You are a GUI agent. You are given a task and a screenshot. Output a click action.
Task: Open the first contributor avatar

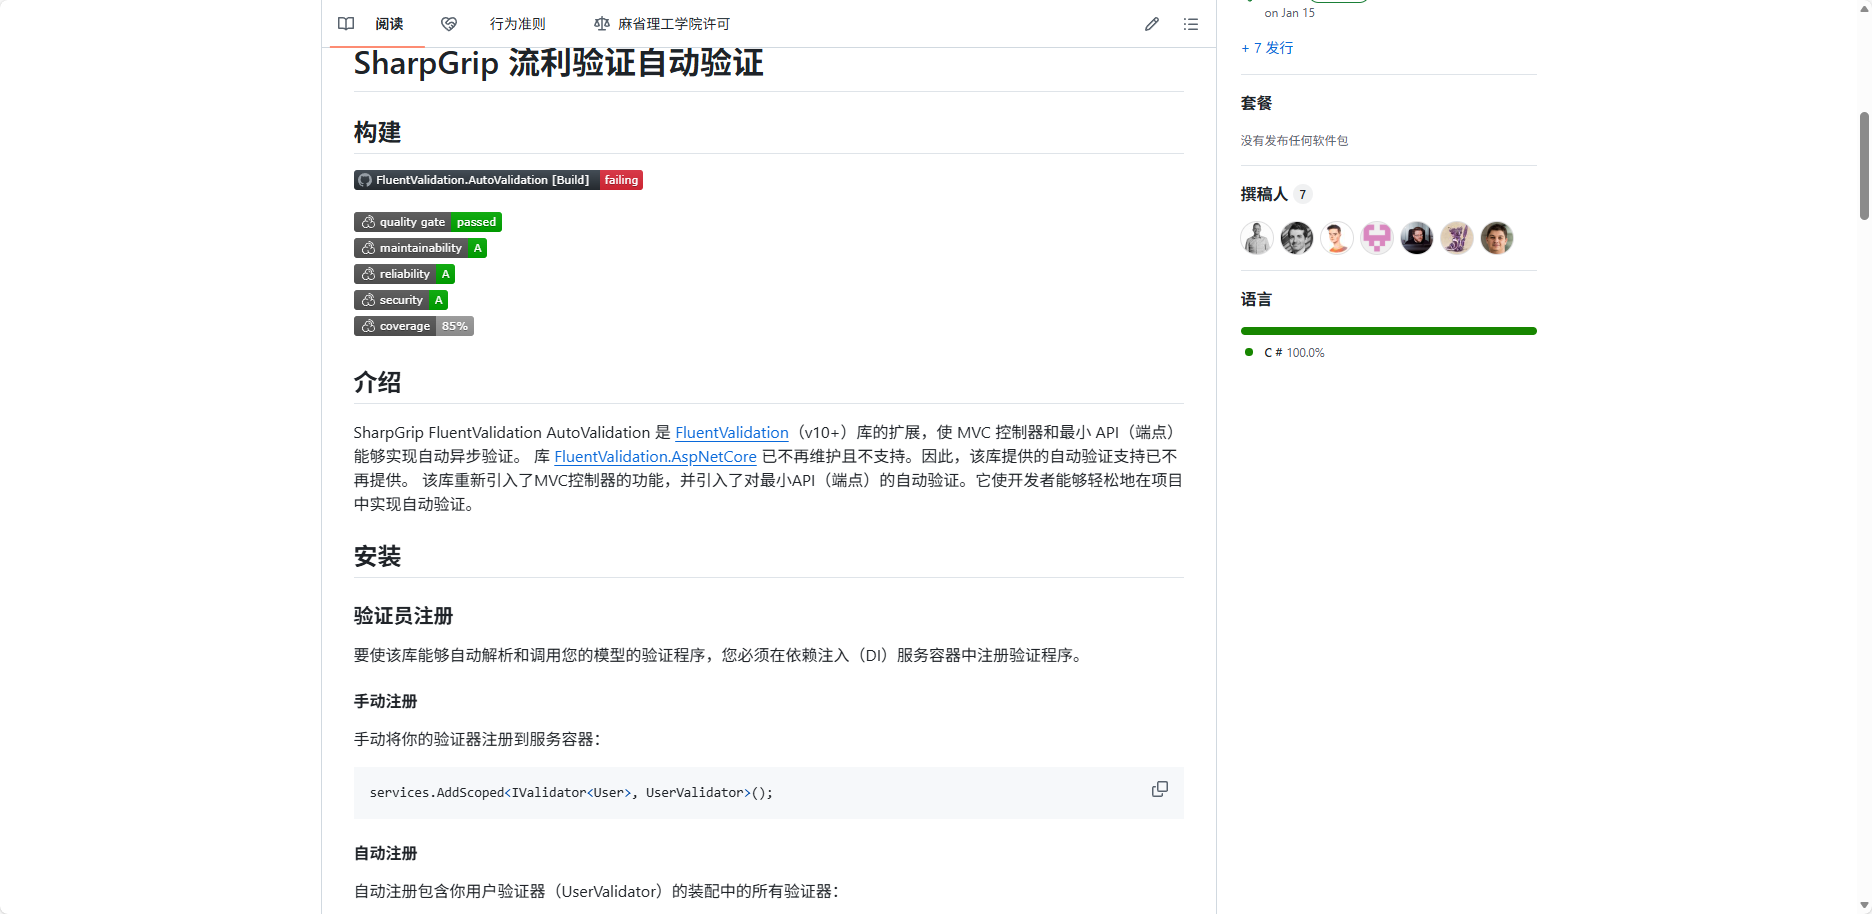[1257, 238]
